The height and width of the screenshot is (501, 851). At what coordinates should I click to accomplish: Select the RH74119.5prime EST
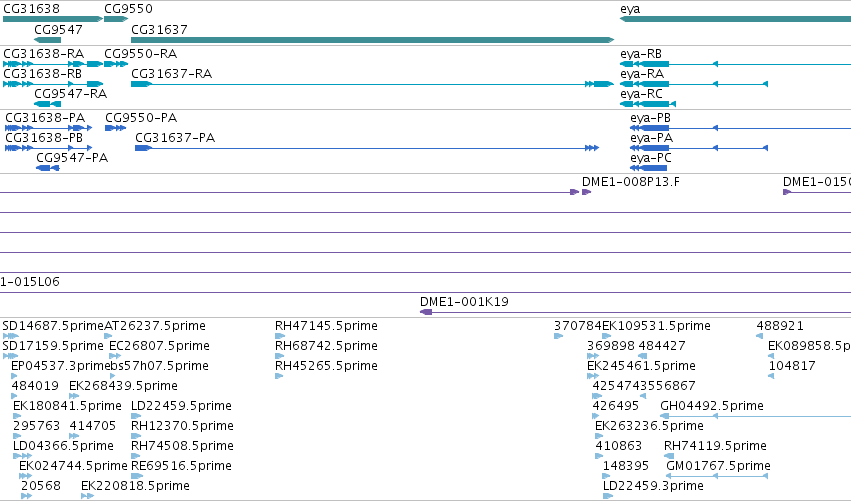(715, 446)
